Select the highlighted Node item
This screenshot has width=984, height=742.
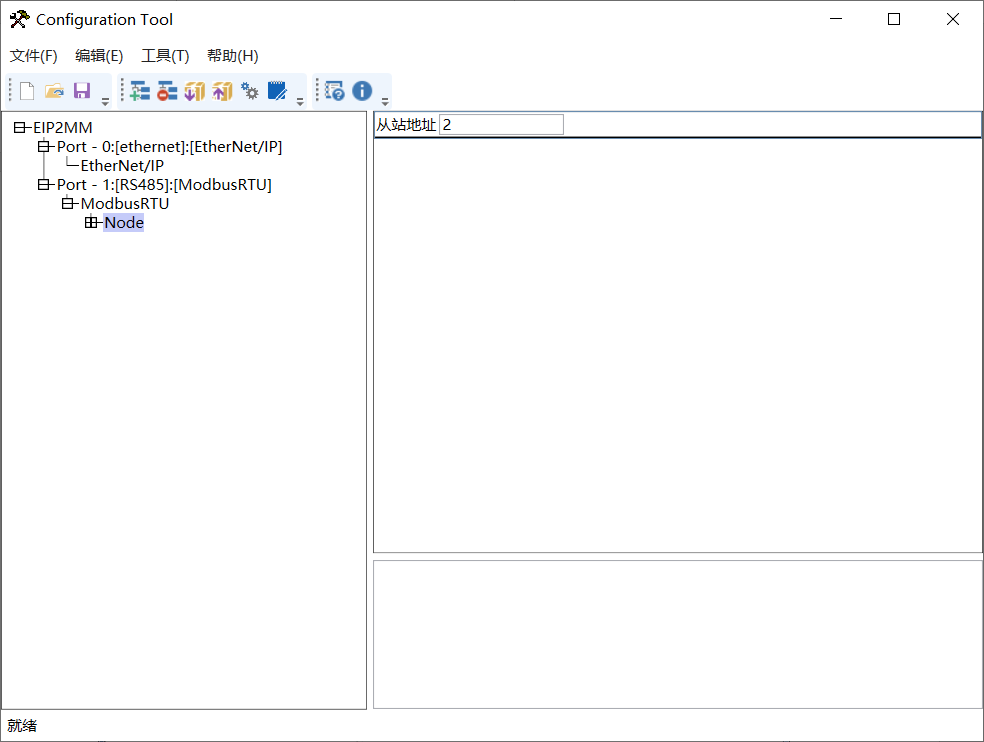point(124,222)
